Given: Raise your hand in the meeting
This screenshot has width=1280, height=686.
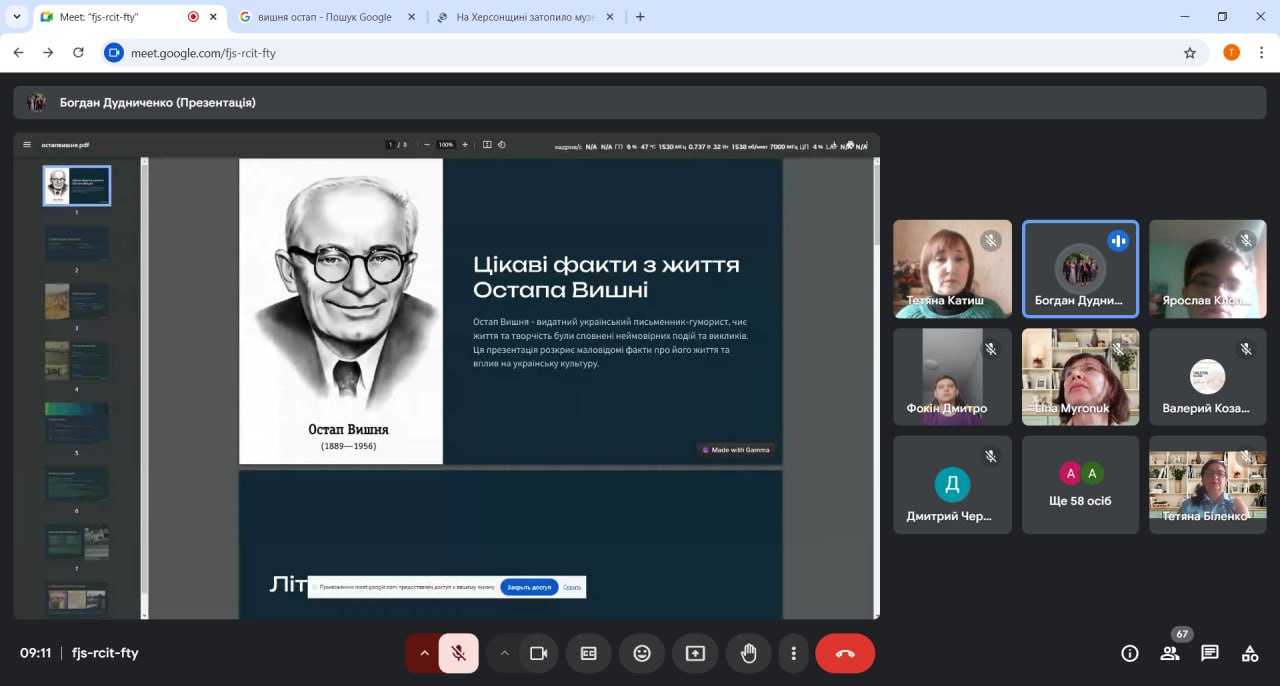Looking at the screenshot, I should coord(748,653).
